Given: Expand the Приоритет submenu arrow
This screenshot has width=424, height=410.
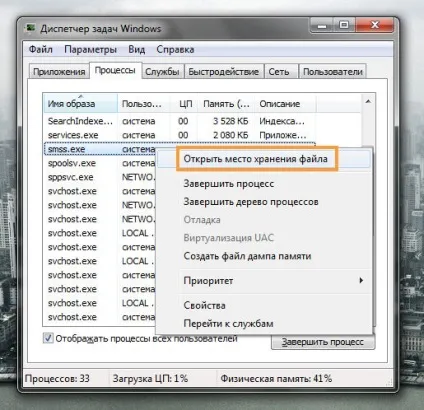Looking at the screenshot, I should click(361, 280).
